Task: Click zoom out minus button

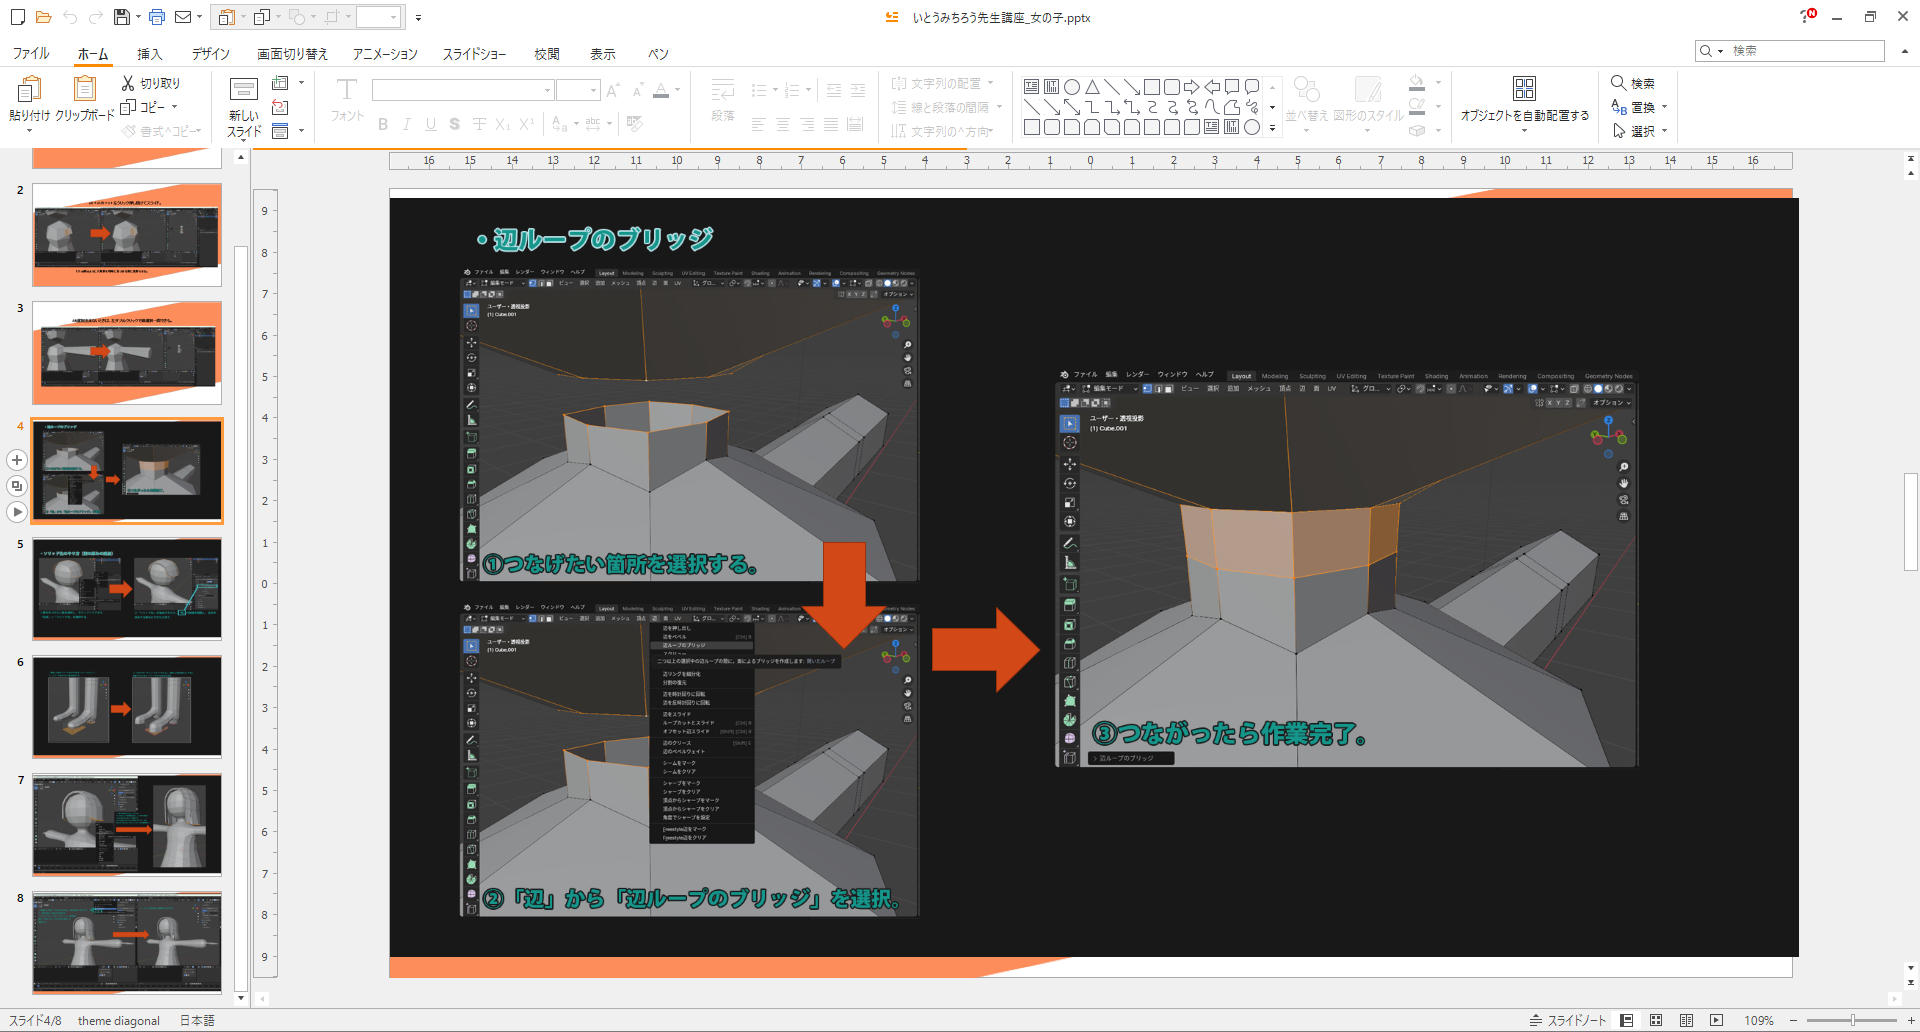Action: (x=1793, y=1021)
